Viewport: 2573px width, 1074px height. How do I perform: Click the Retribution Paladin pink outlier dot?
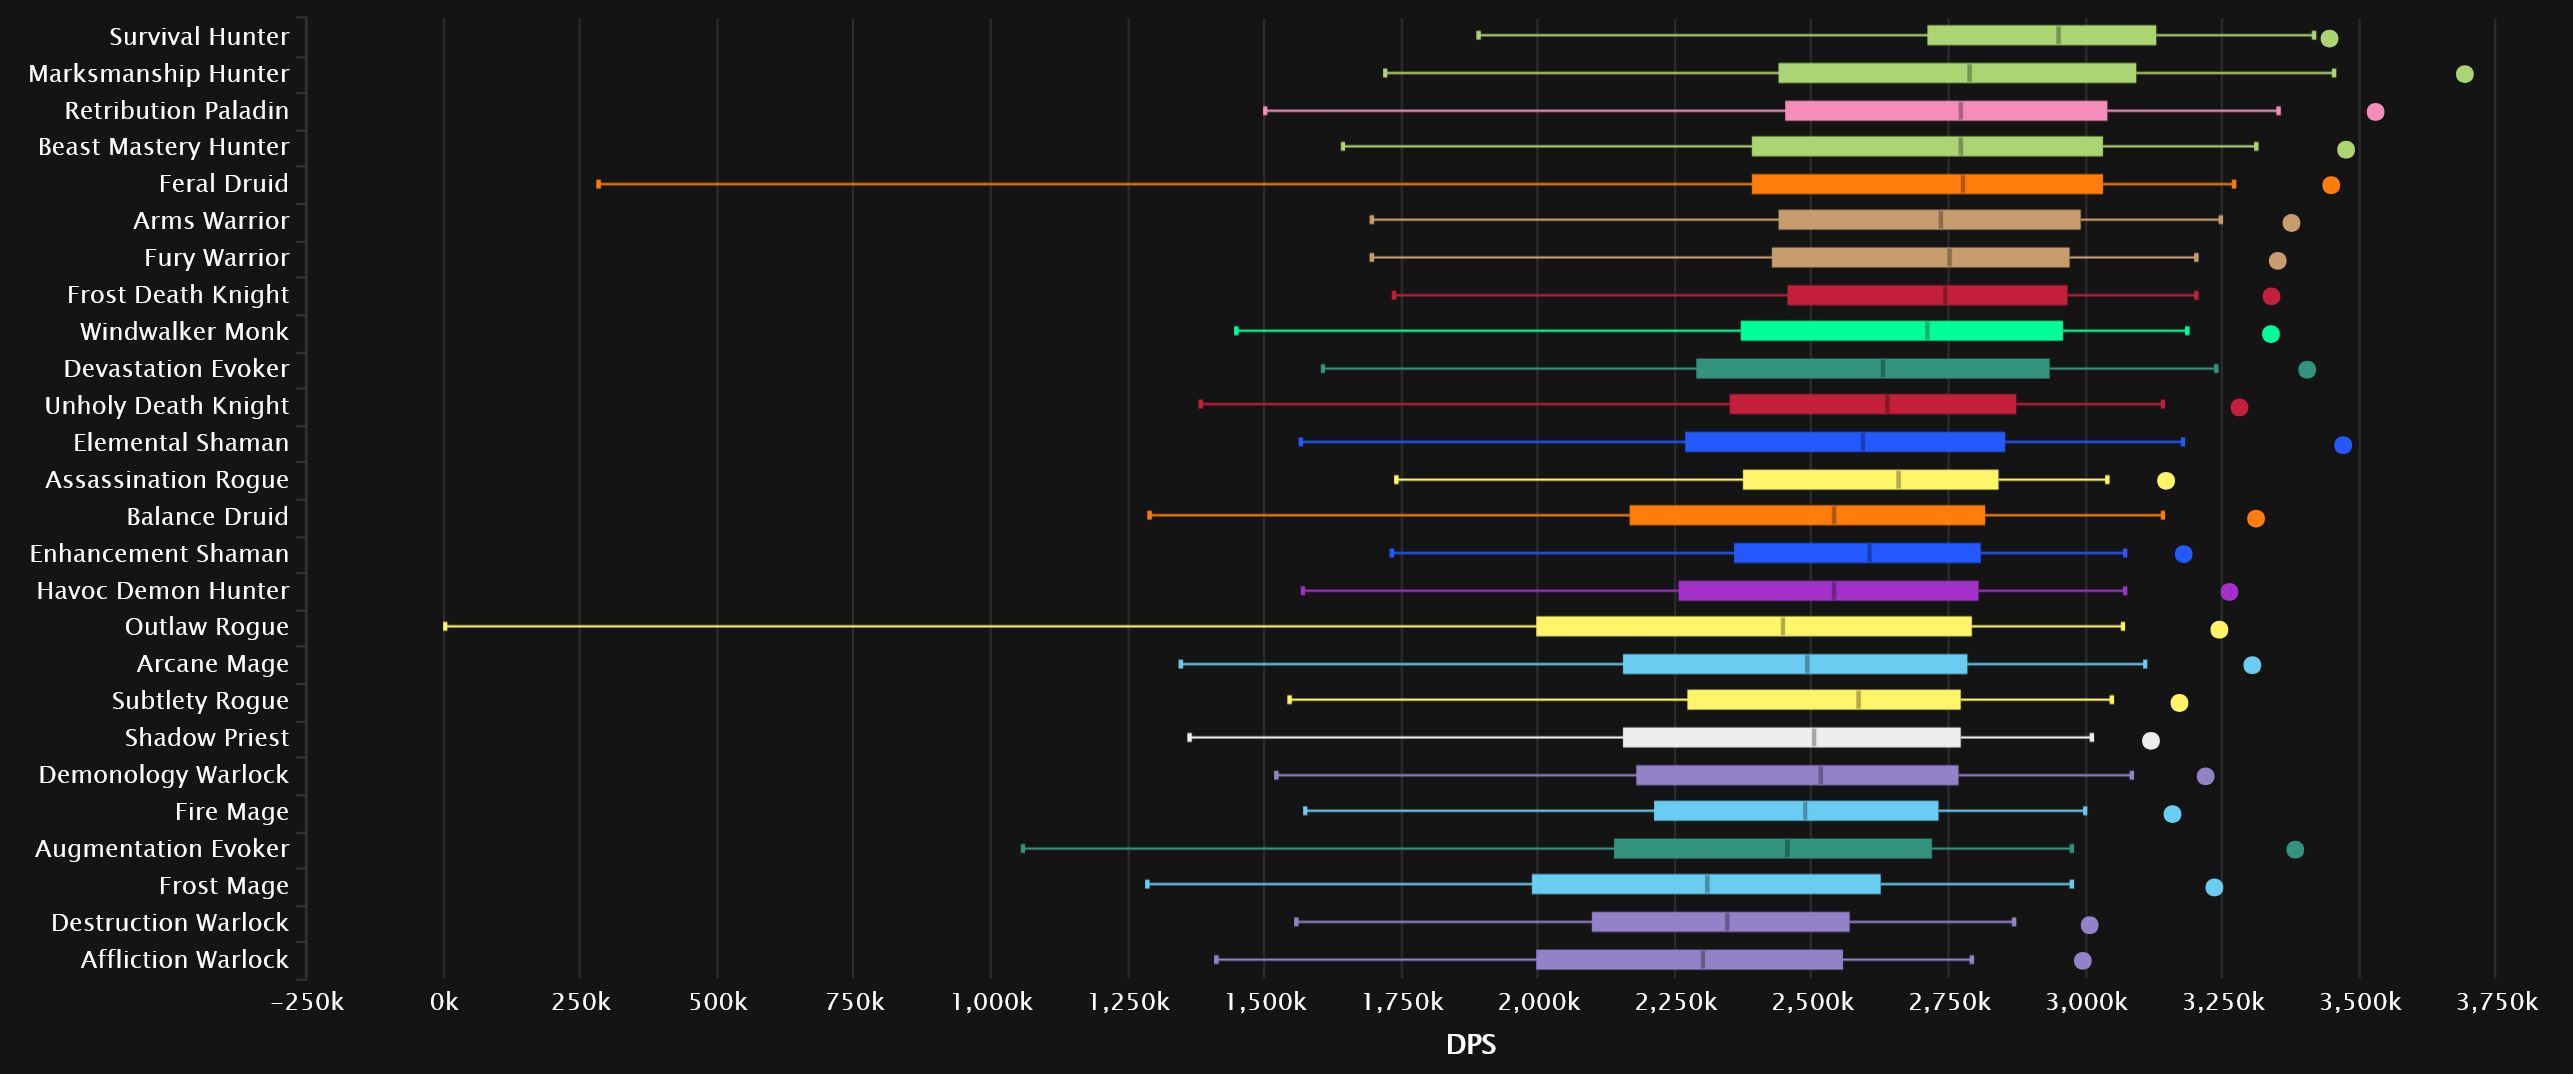(2375, 112)
